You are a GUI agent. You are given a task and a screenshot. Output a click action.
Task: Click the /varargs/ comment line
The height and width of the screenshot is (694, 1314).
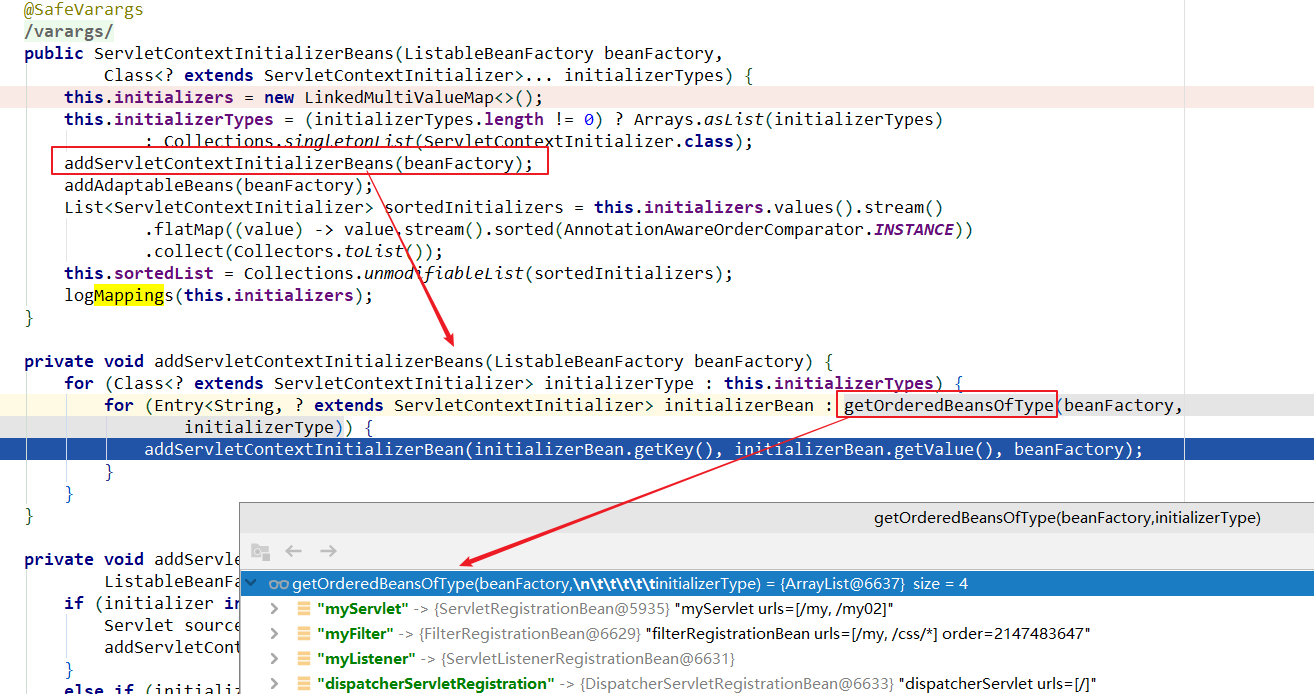[x=69, y=32]
